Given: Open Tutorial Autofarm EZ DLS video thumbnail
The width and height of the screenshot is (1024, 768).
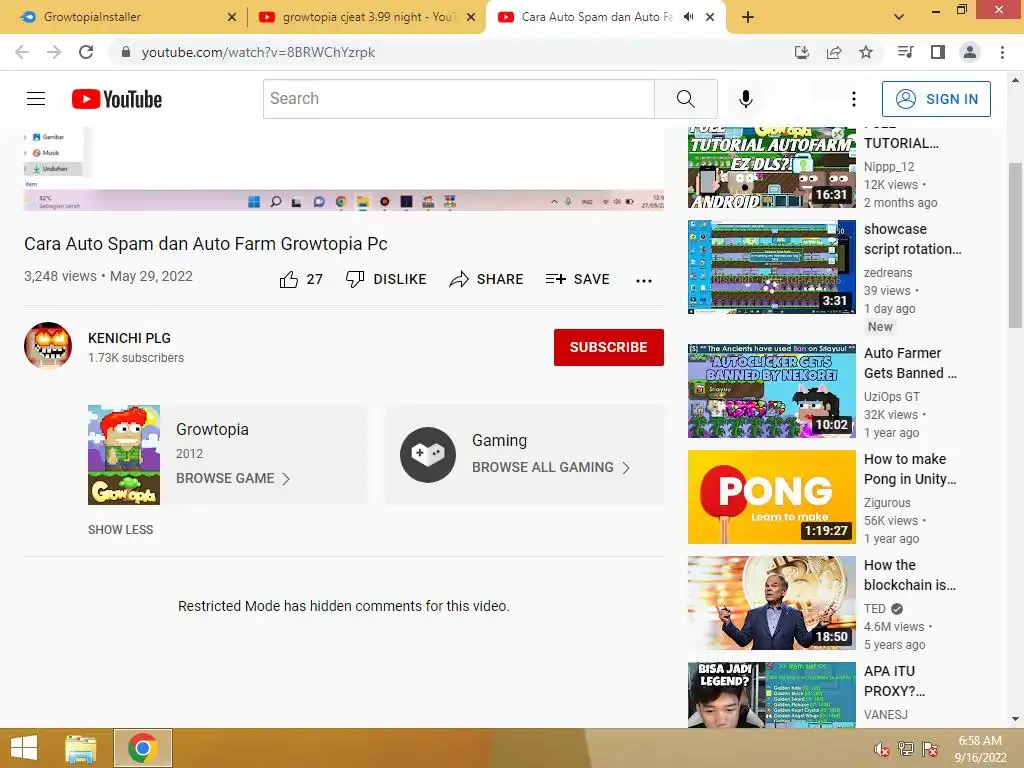Looking at the screenshot, I should 771,167.
